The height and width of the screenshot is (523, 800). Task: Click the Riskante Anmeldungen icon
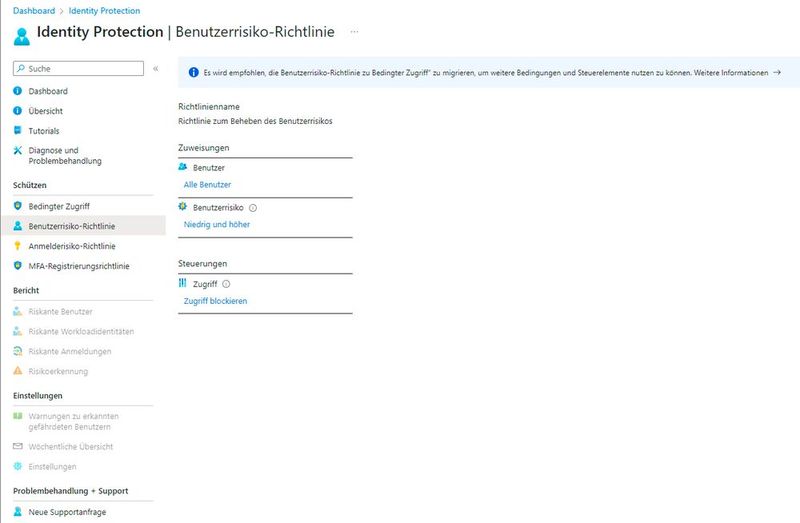[x=17, y=351]
